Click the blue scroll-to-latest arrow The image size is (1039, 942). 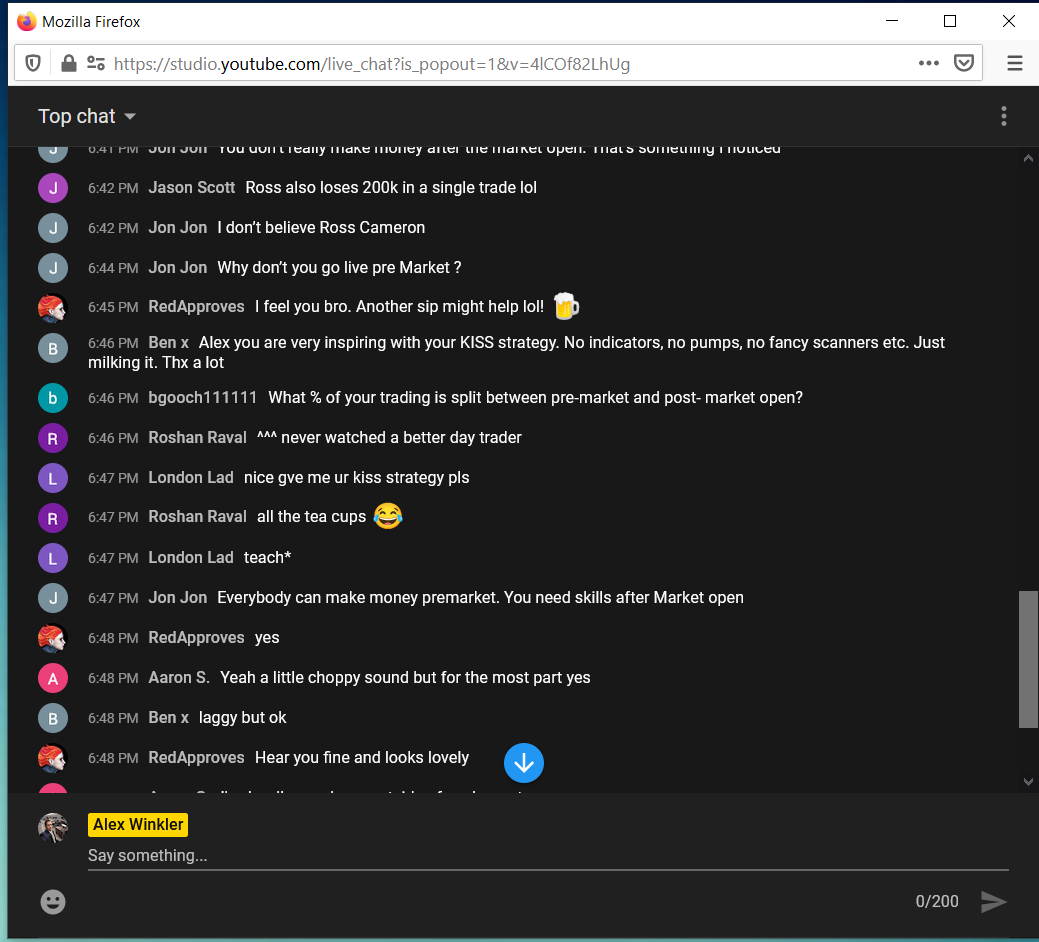[x=523, y=763]
